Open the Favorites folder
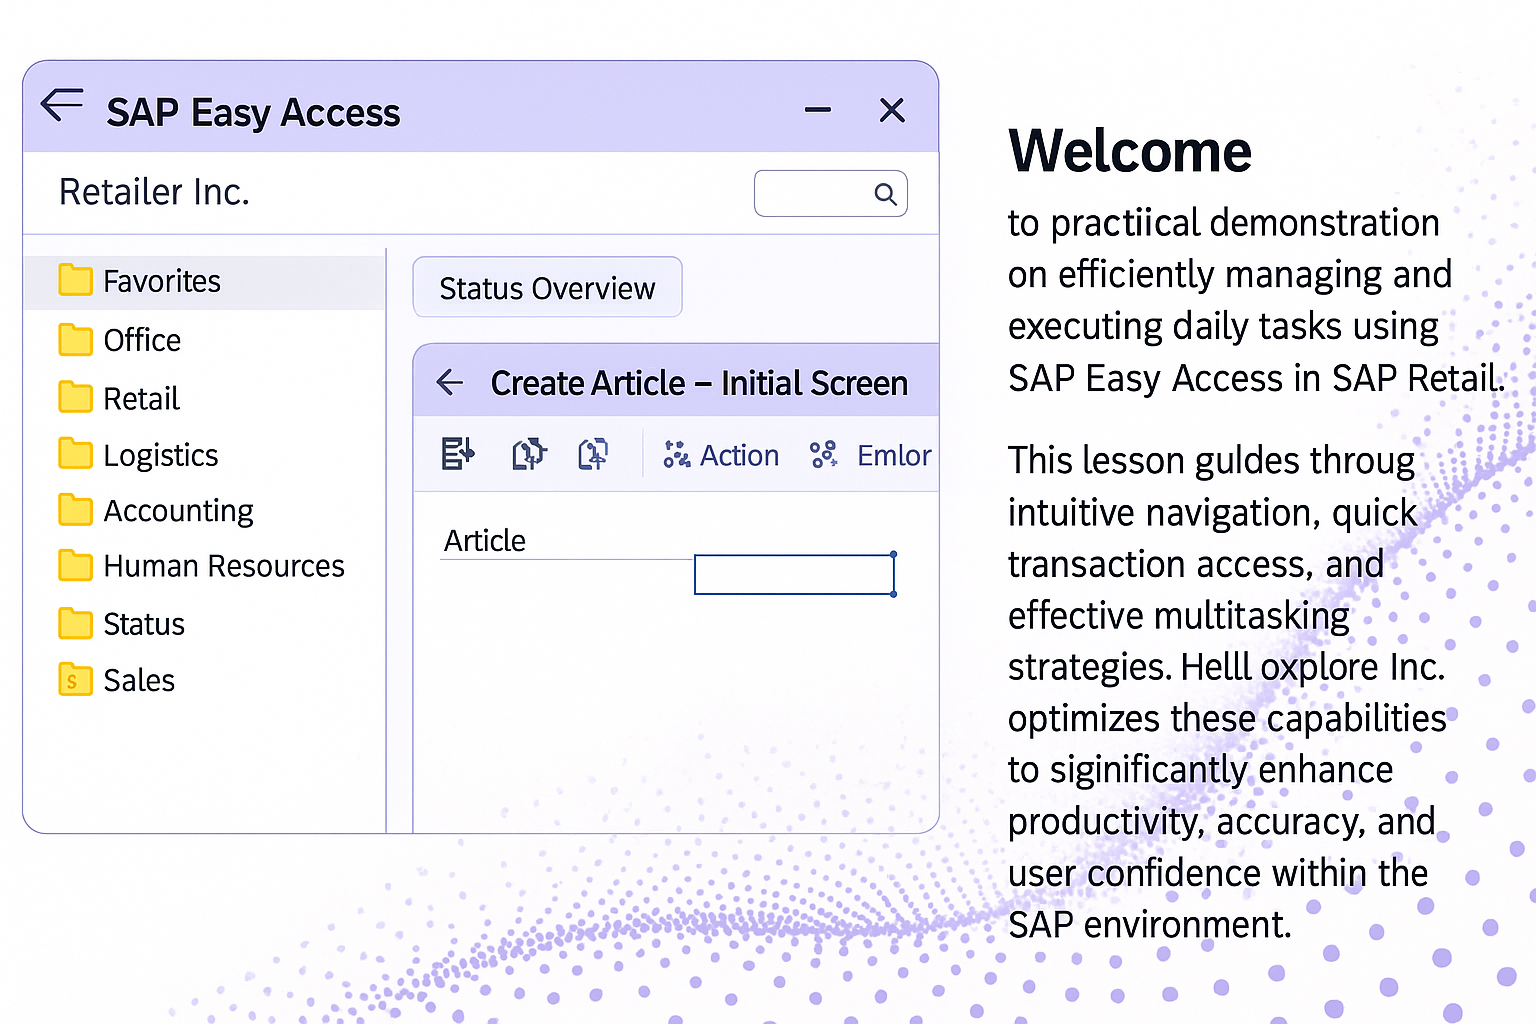The image size is (1536, 1024). coord(204,281)
